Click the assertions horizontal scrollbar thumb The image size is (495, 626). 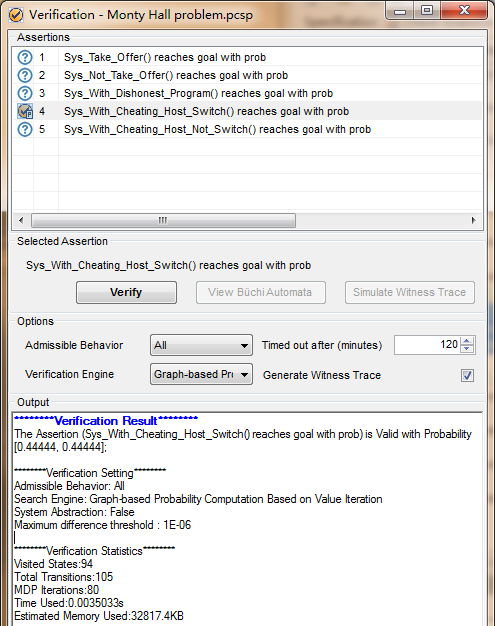coord(163,220)
